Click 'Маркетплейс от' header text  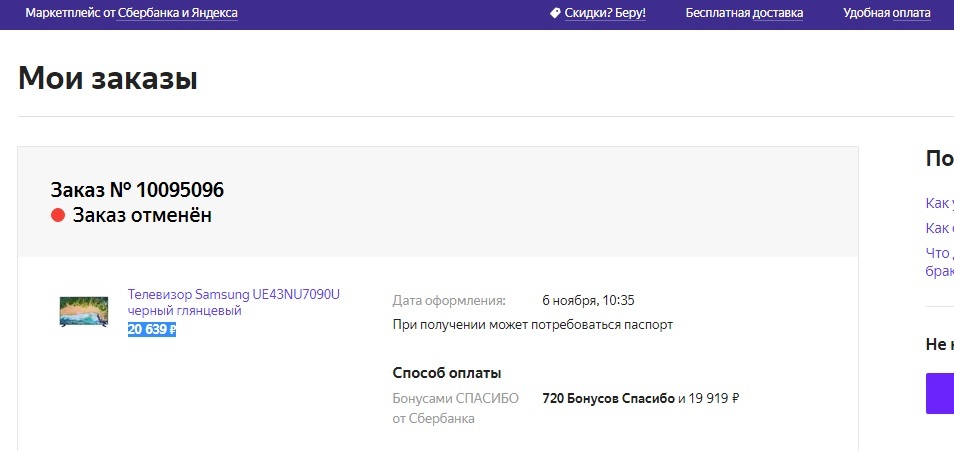coord(70,13)
